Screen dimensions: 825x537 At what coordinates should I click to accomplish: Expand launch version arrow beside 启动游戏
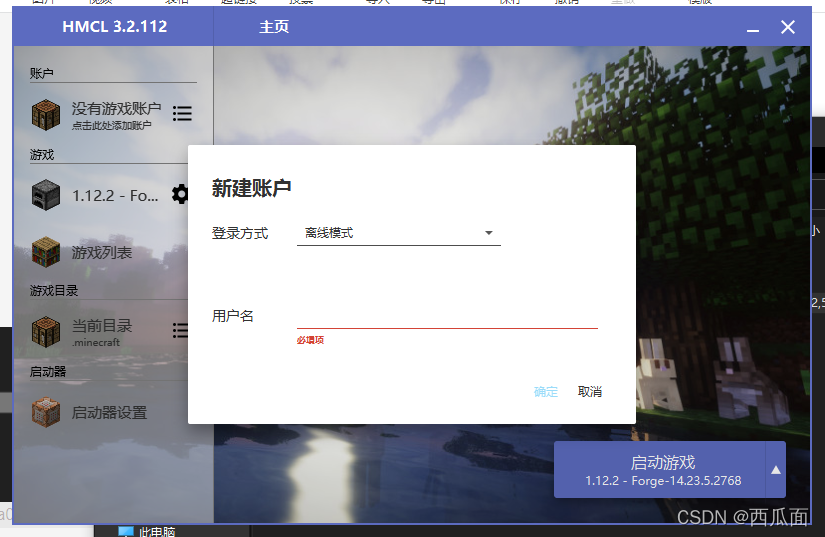776,470
